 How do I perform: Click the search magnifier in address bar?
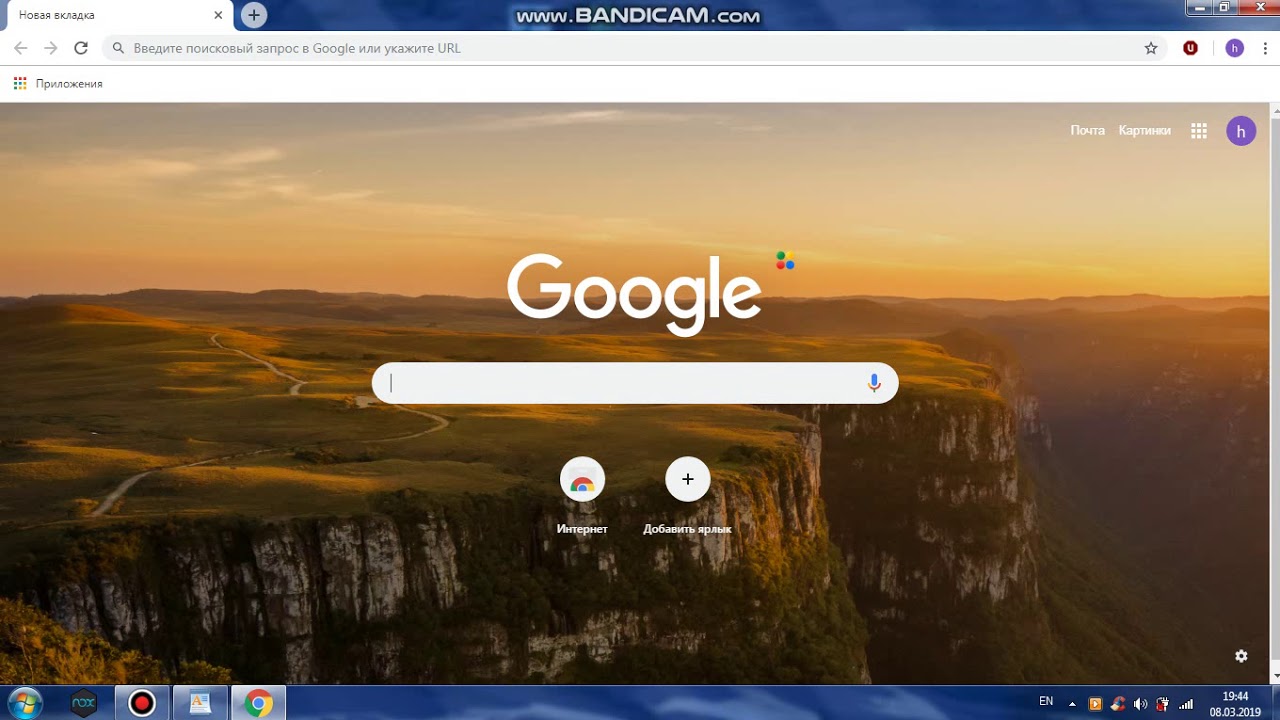[118, 48]
